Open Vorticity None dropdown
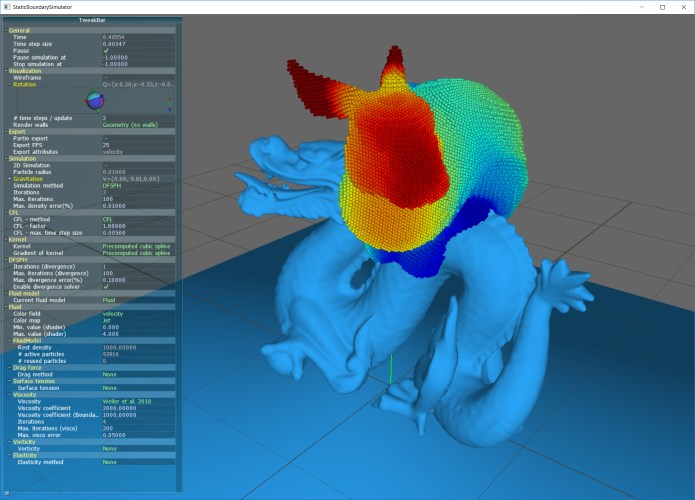Image resolution: width=695 pixels, height=500 pixels. click(x=139, y=449)
